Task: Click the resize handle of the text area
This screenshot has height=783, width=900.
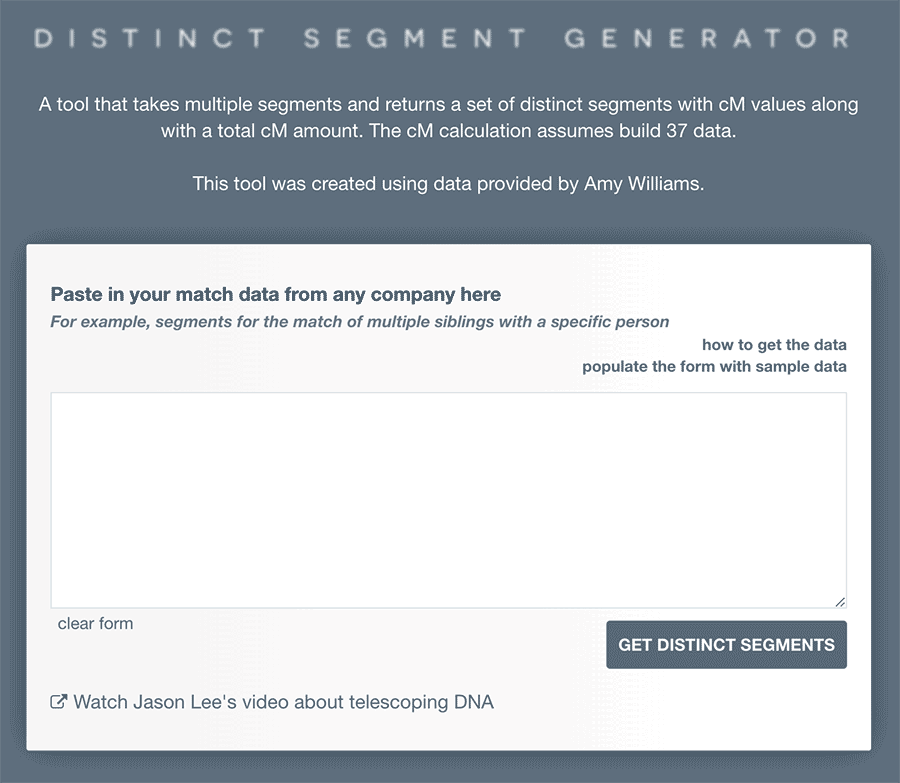Action: (x=838, y=600)
